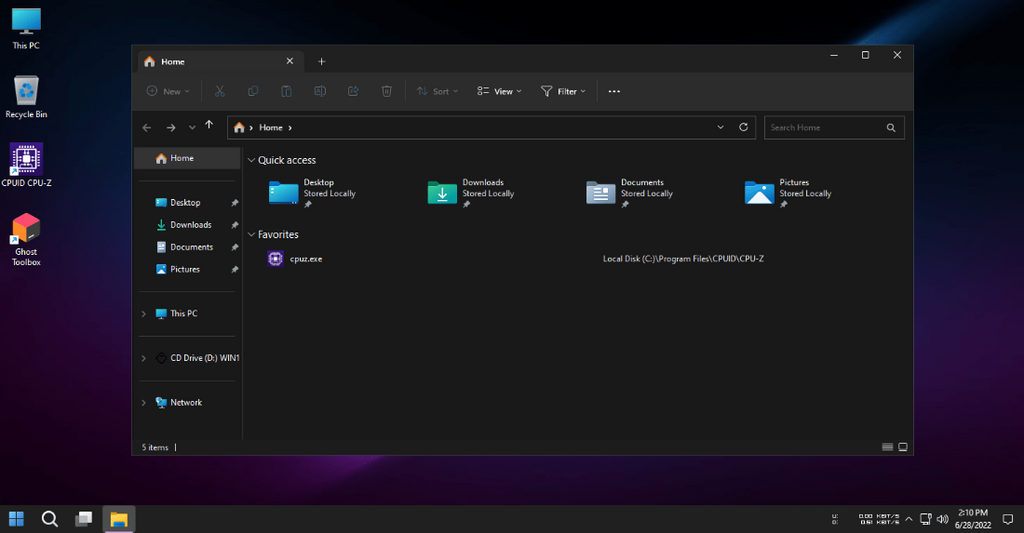Collapse the Favorites section
Screen dimensions: 1024x533
pos(251,234)
